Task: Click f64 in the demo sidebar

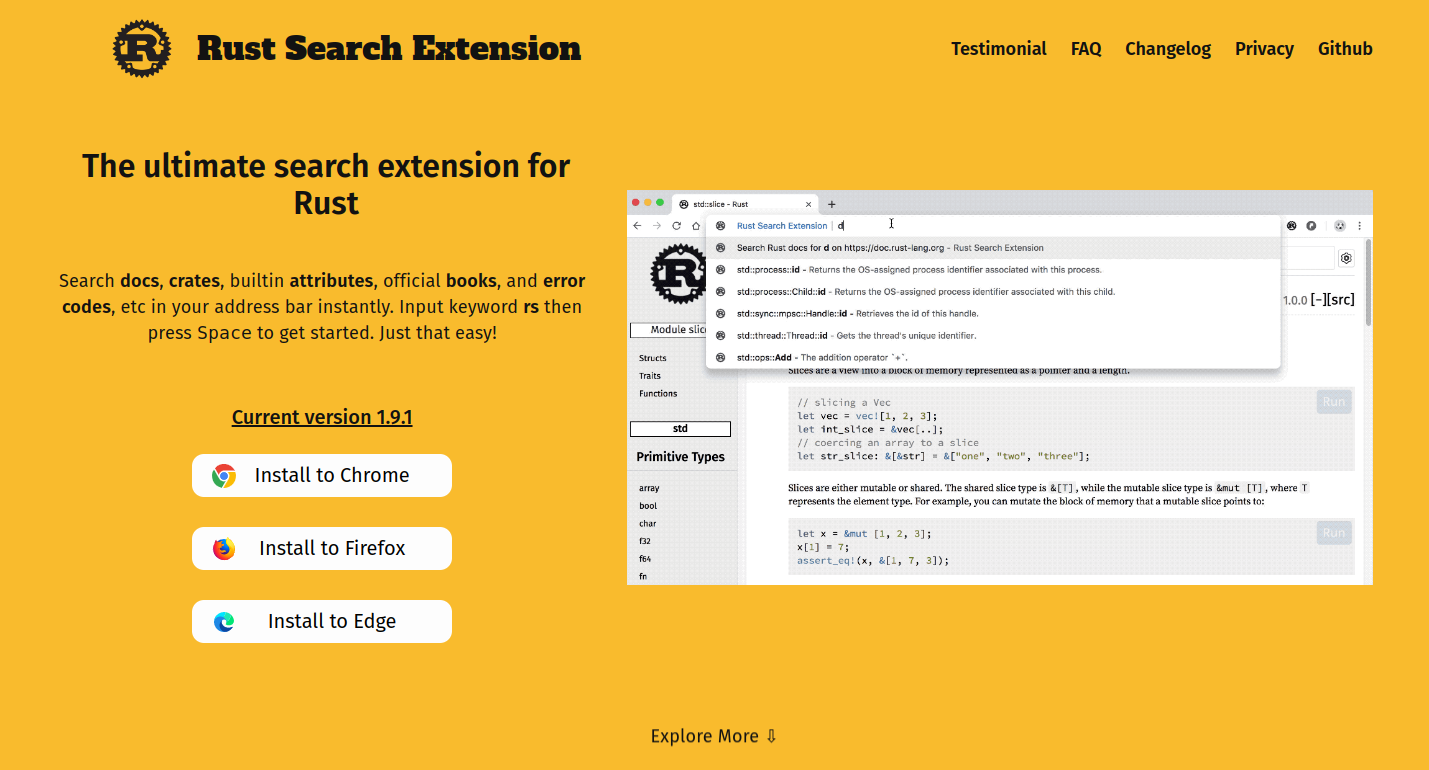Action: (x=645, y=559)
